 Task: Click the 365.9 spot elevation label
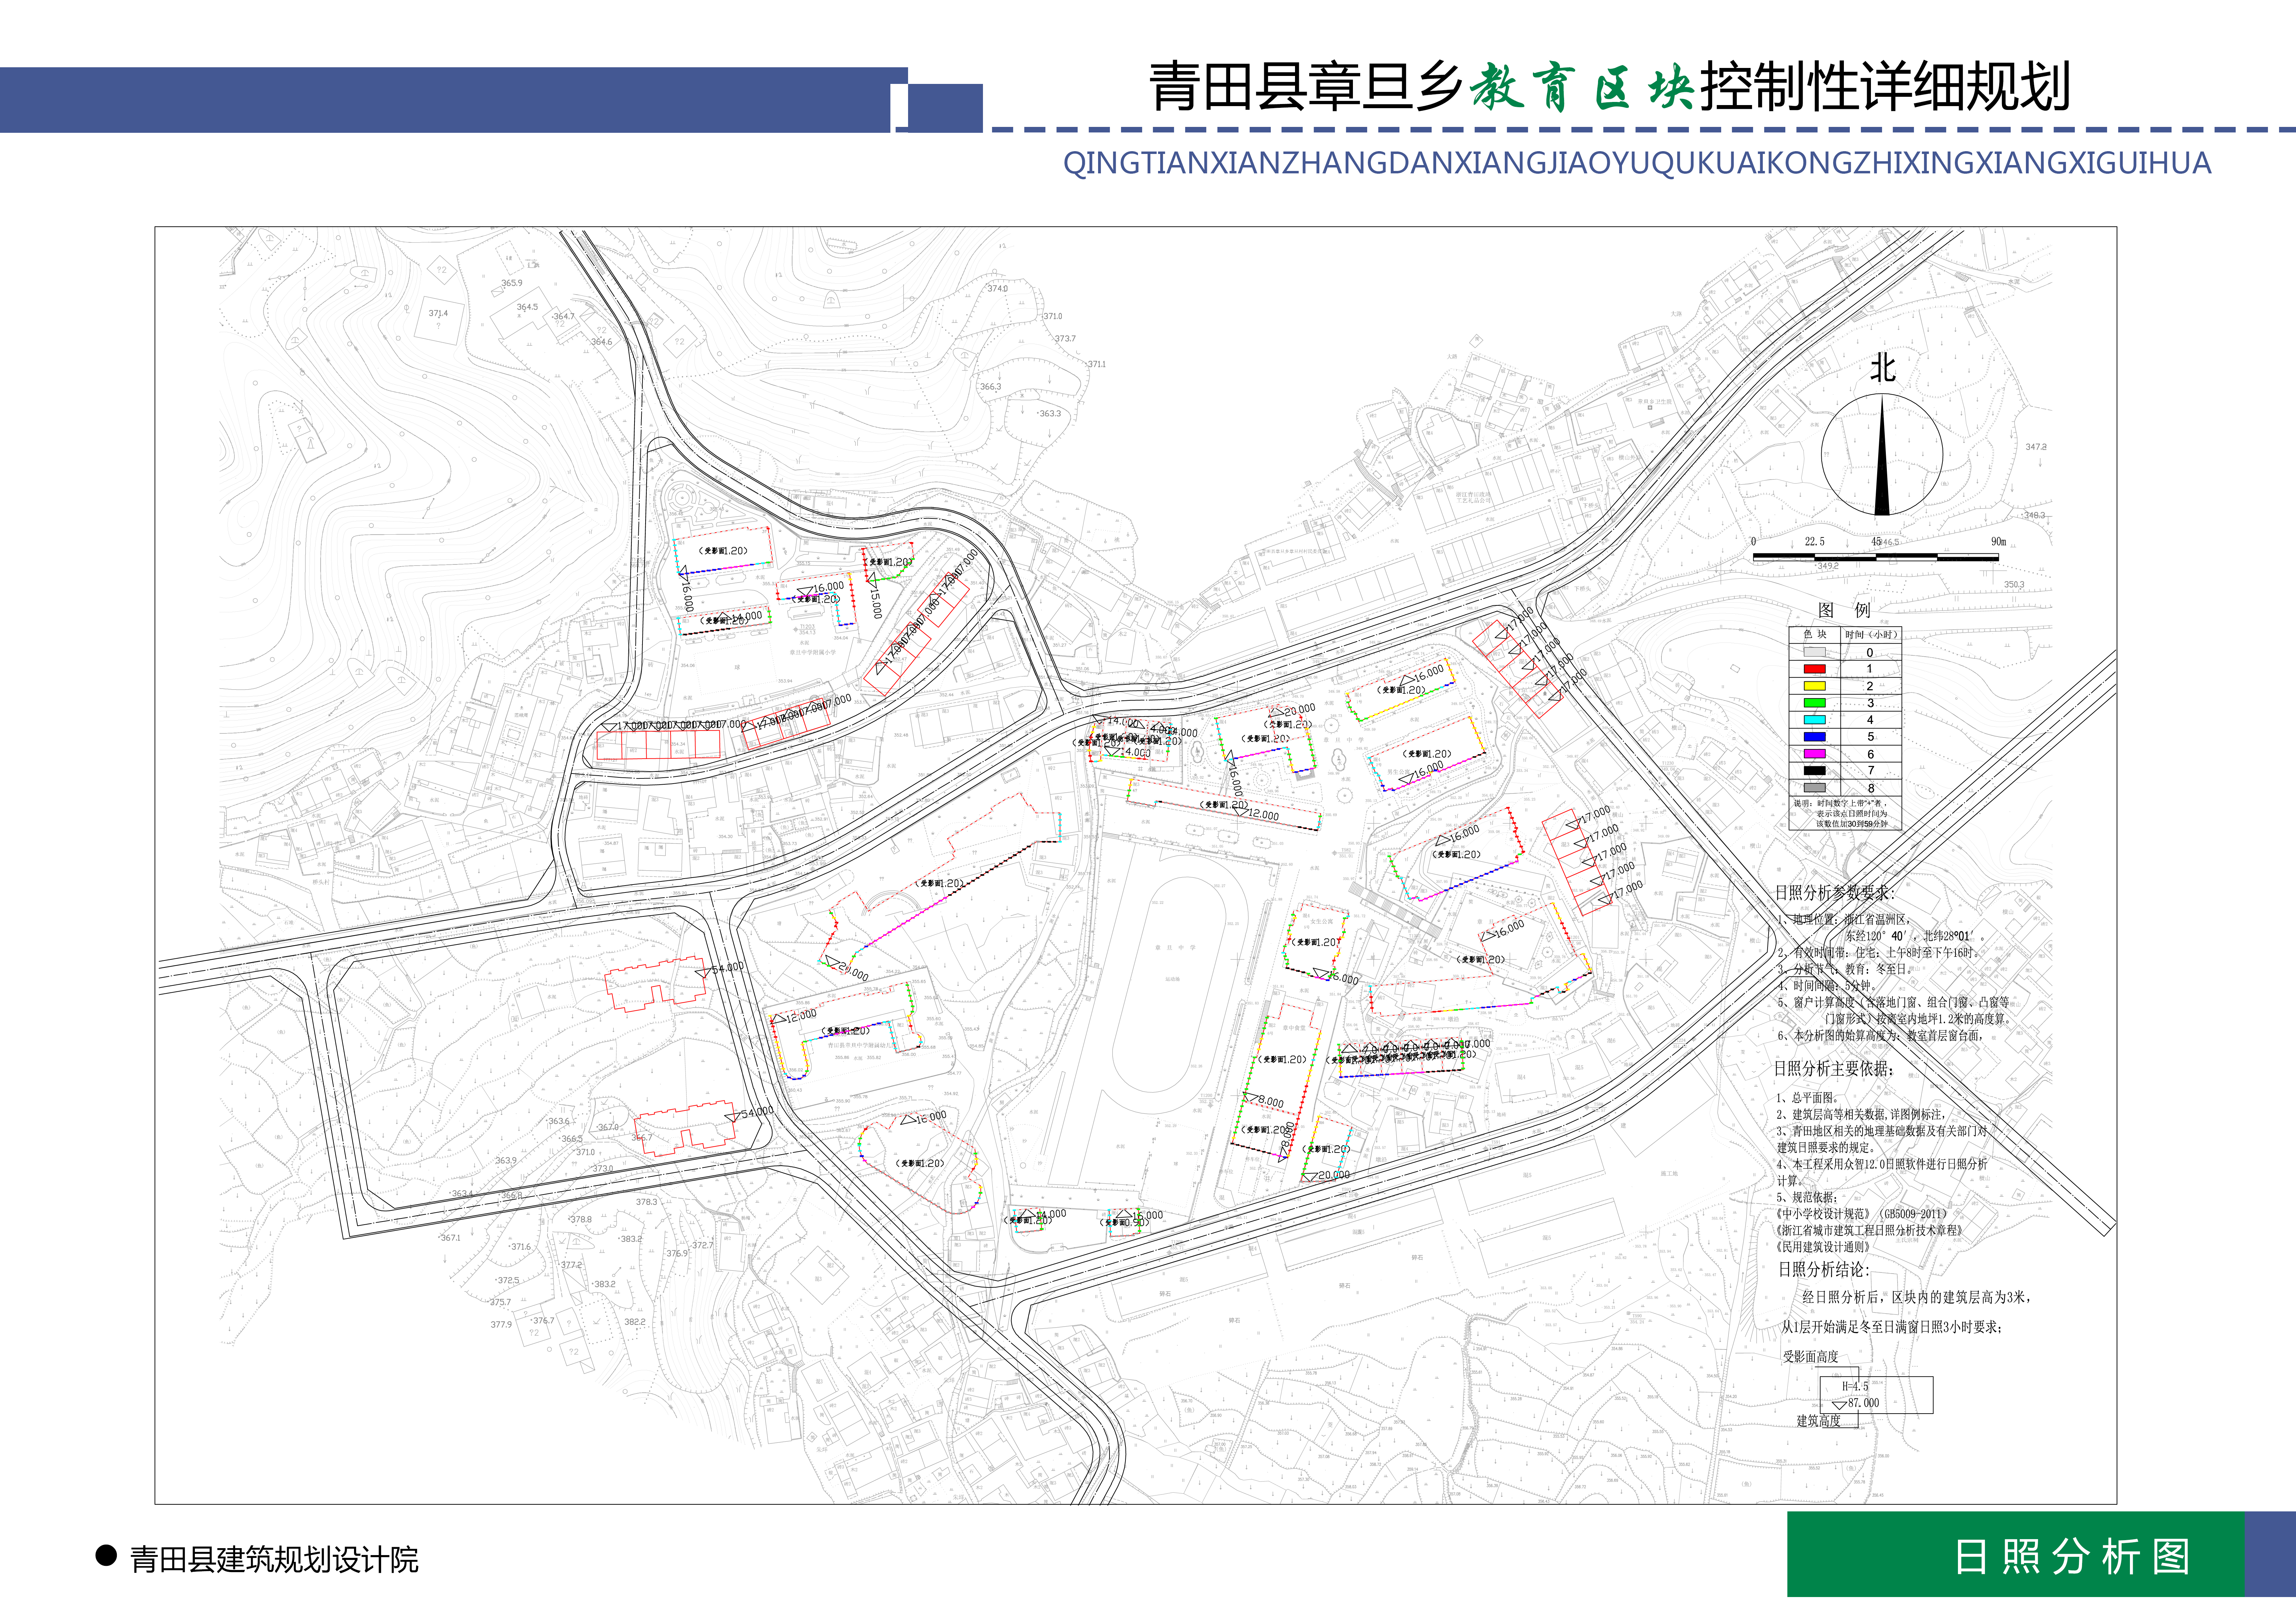coord(512,283)
